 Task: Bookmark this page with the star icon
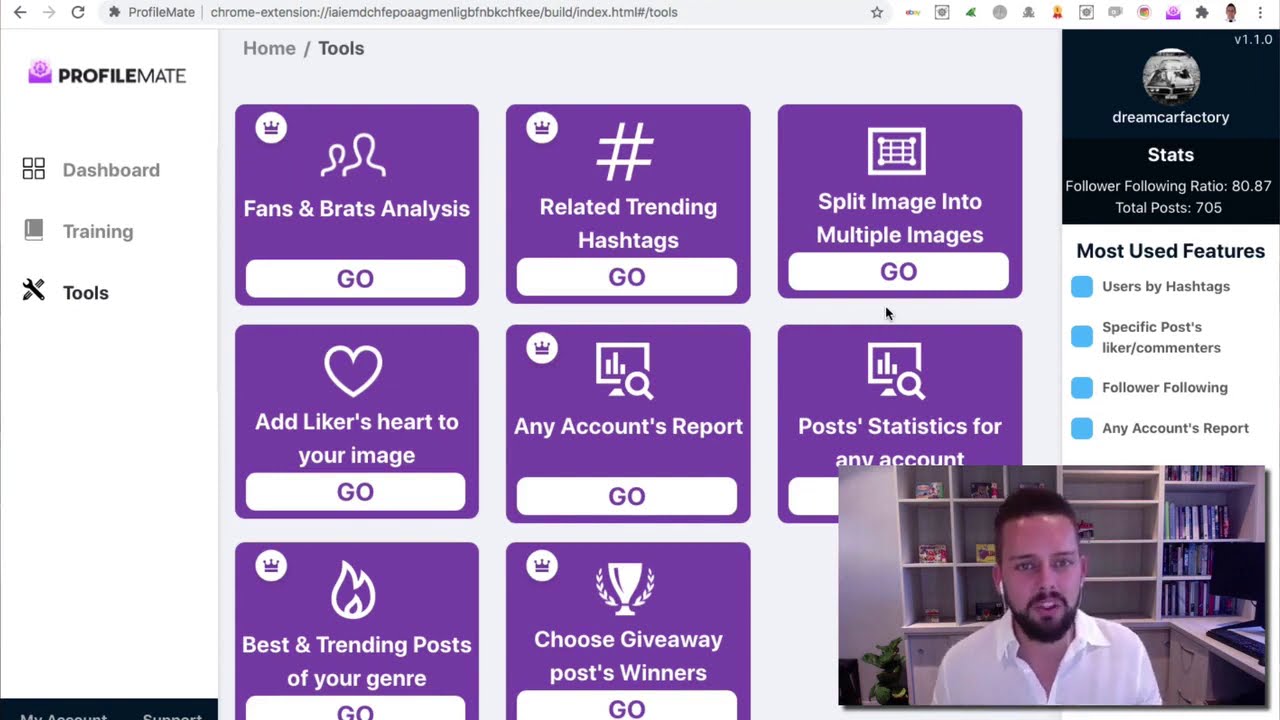[877, 12]
